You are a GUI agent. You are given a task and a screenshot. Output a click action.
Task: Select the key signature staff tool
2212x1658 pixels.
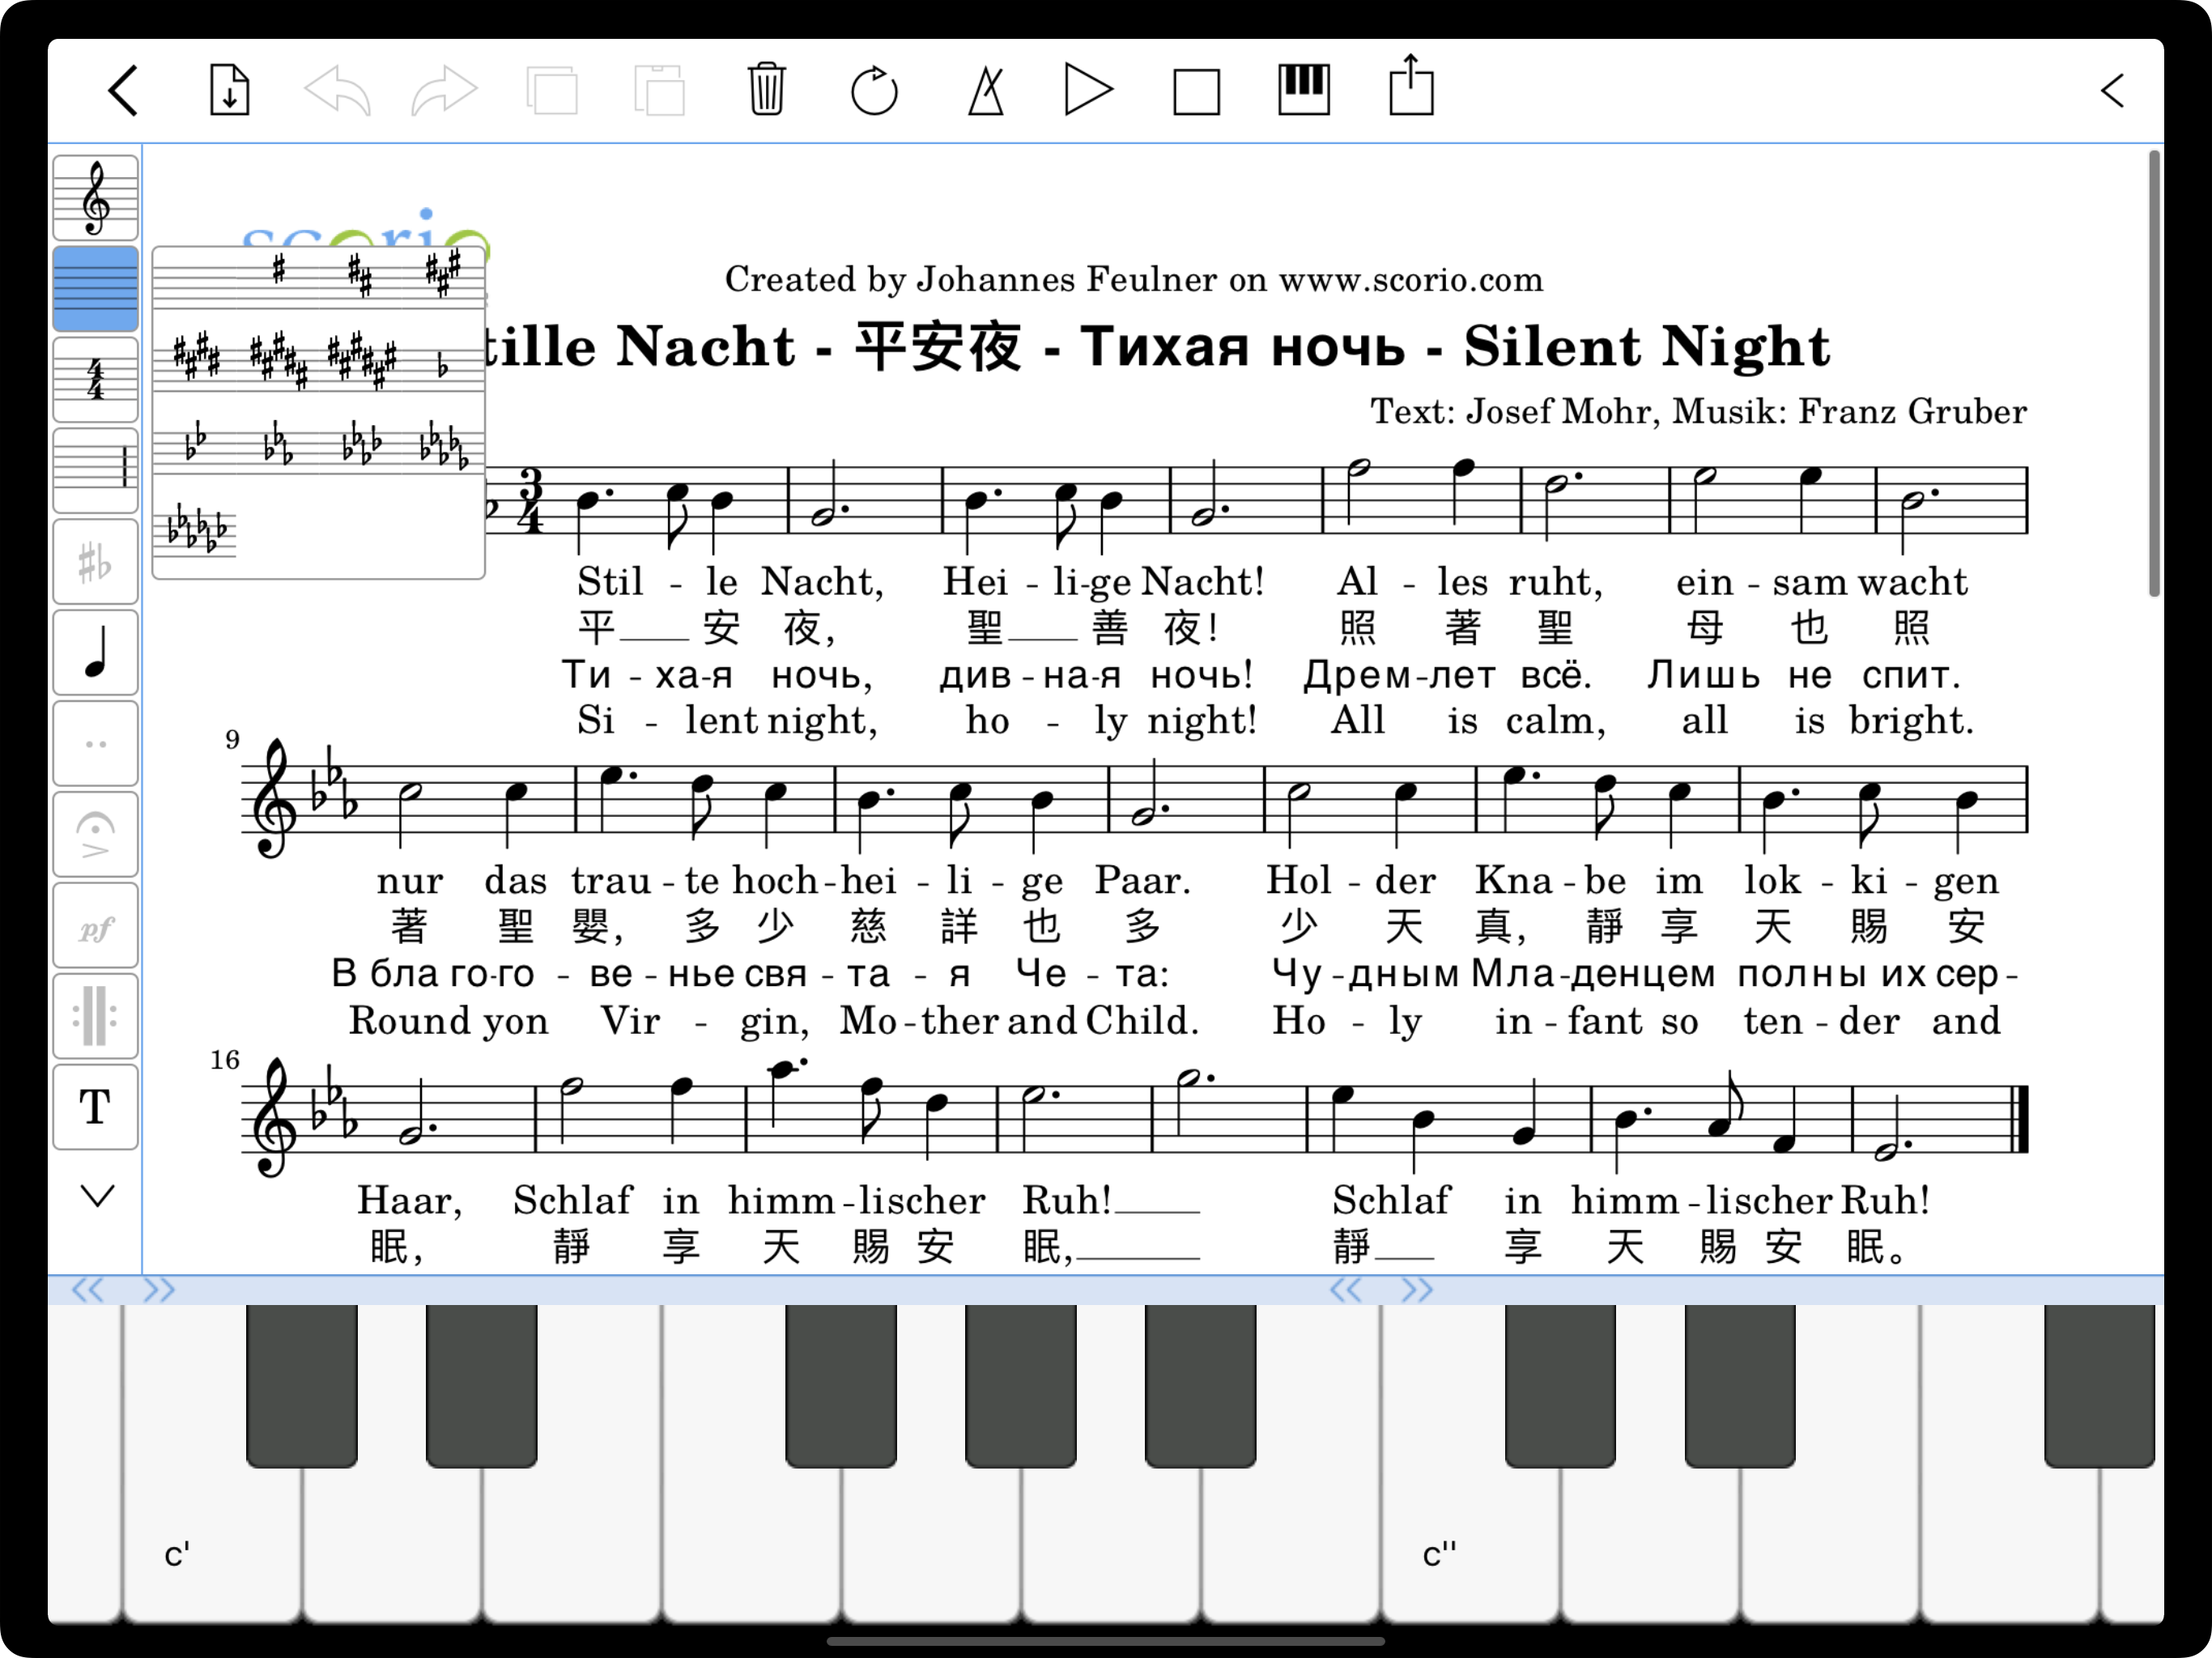tap(95, 289)
